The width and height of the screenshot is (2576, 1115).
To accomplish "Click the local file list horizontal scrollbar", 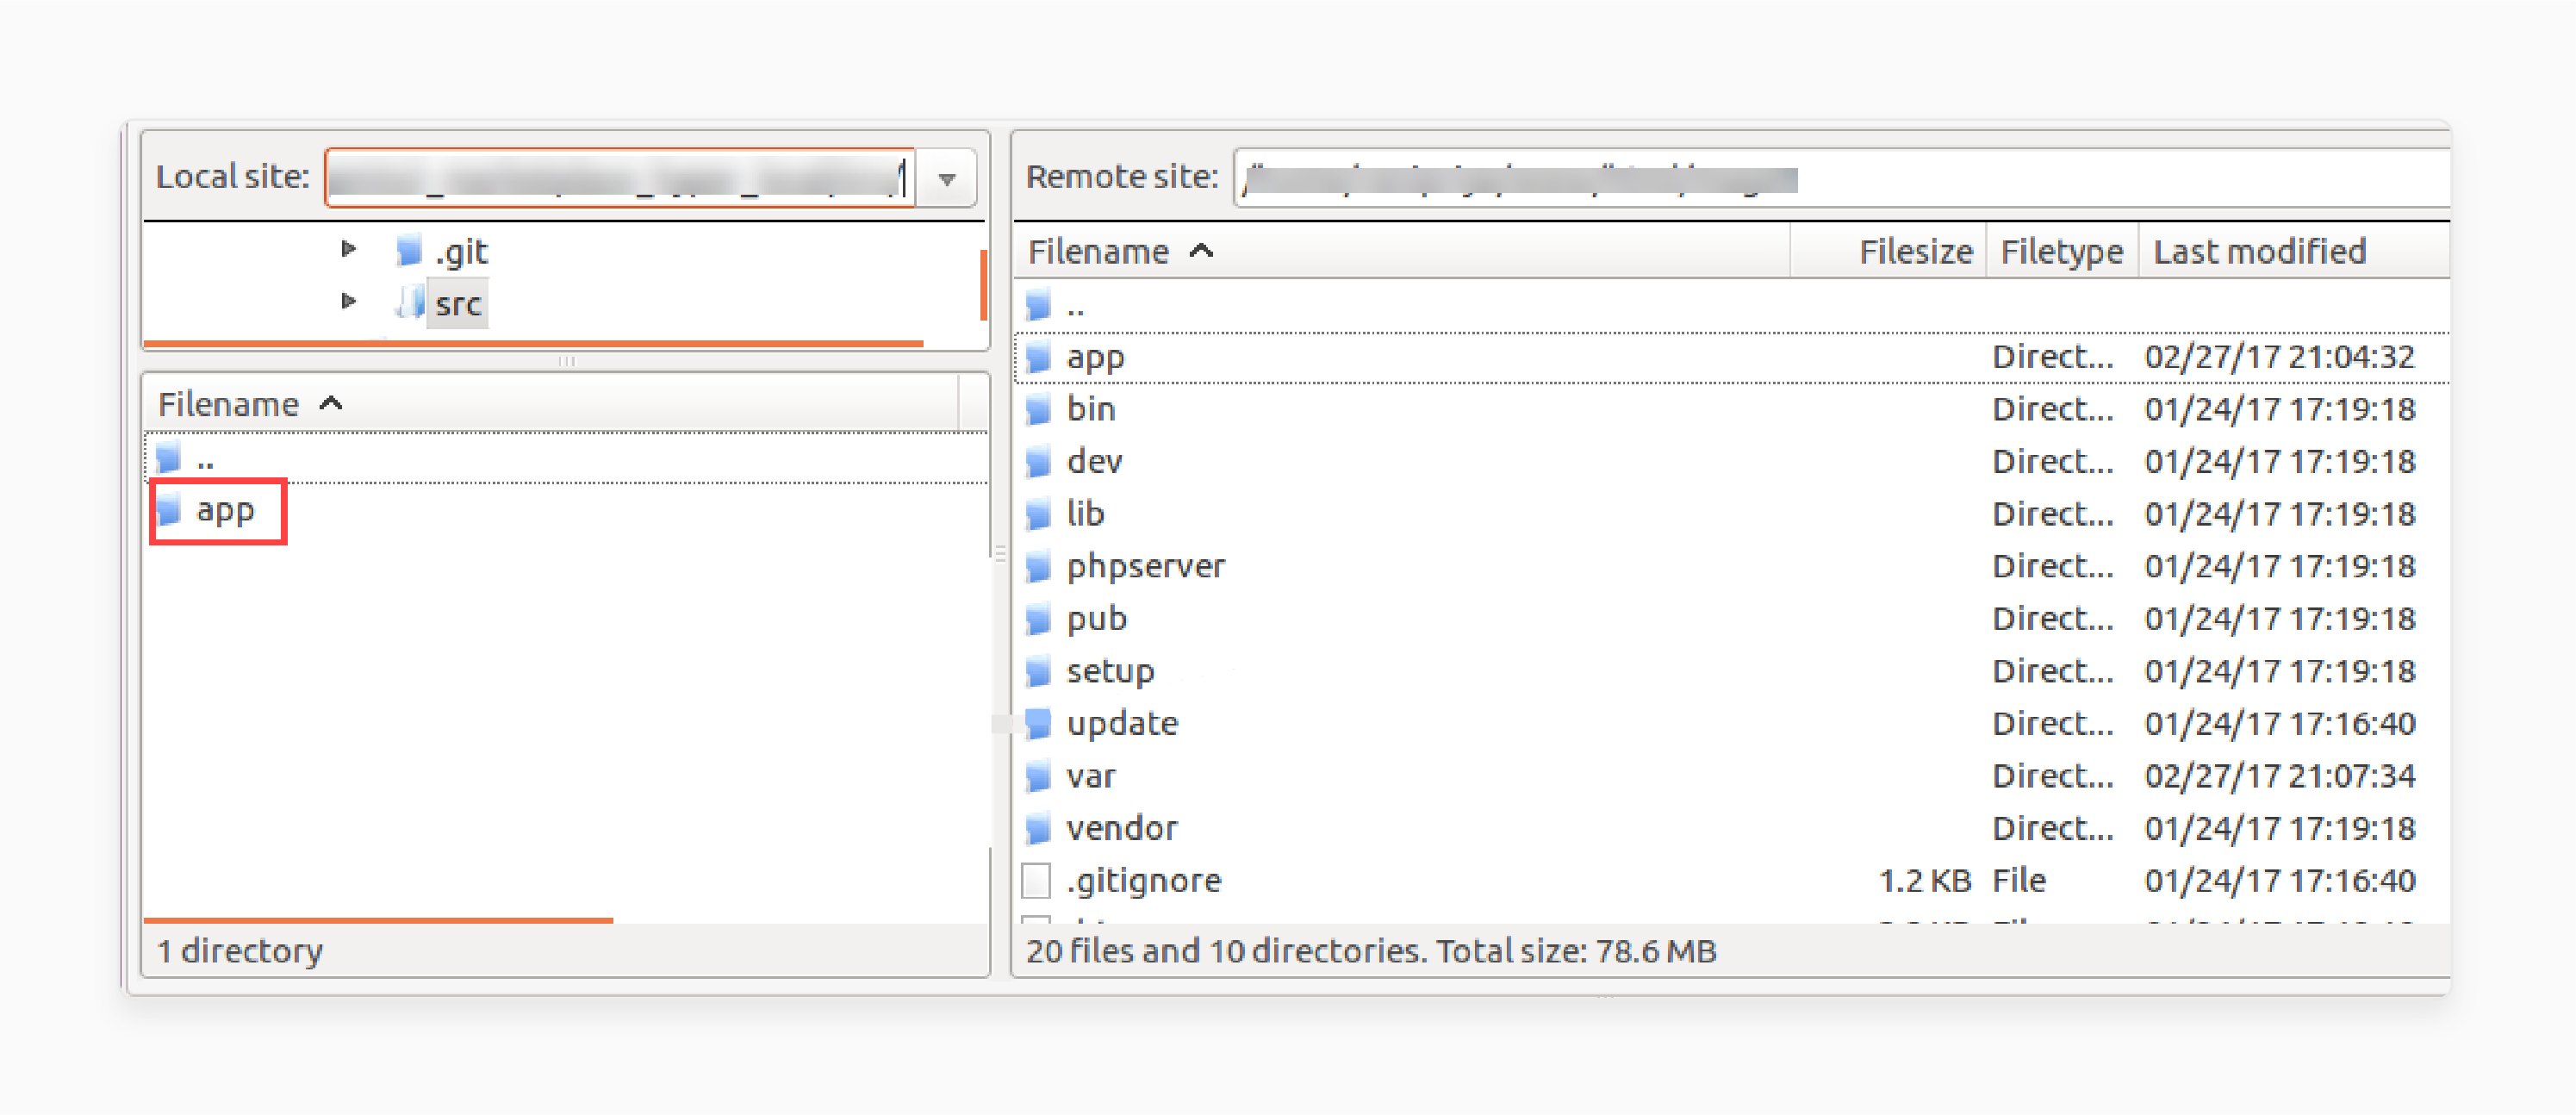I will pyautogui.click(x=378, y=919).
